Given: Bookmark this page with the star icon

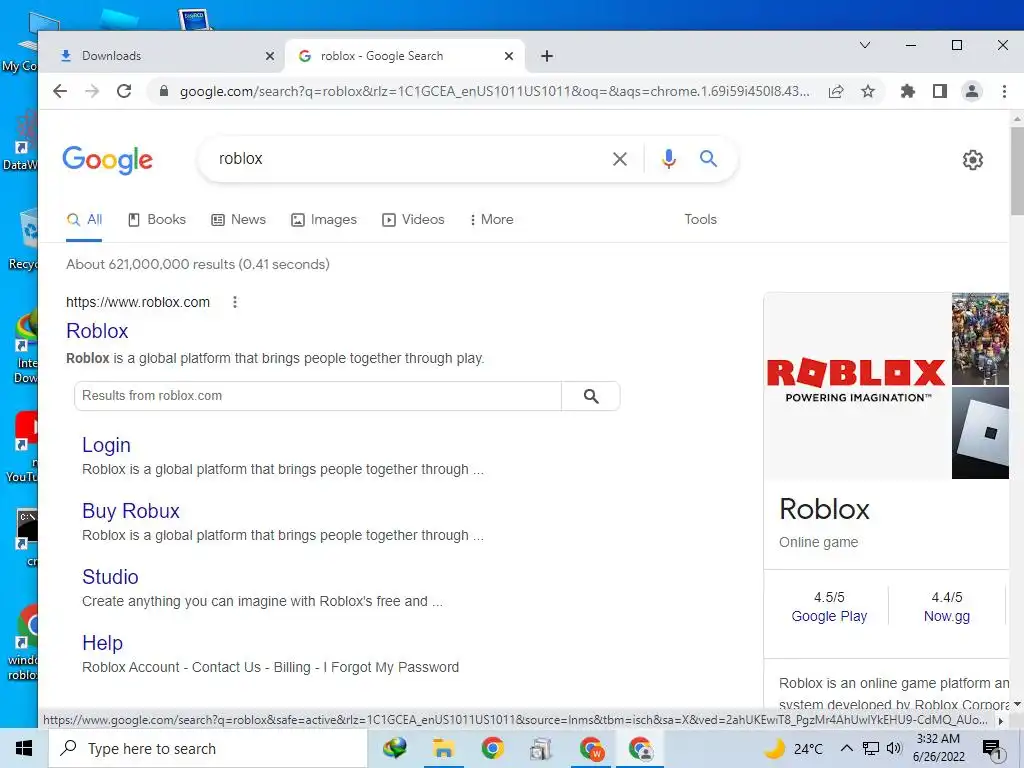Looking at the screenshot, I should [868, 91].
